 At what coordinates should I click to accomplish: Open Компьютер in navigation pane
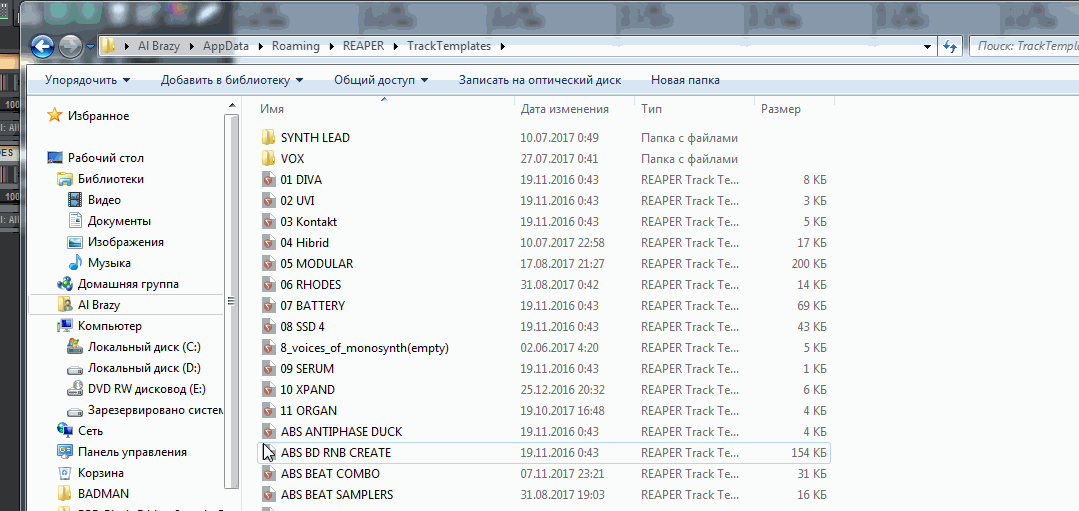point(109,326)
